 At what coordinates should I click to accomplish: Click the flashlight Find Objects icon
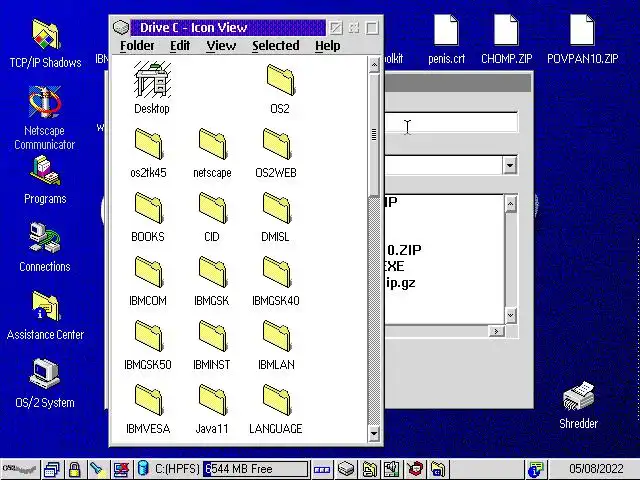[97, 469]
